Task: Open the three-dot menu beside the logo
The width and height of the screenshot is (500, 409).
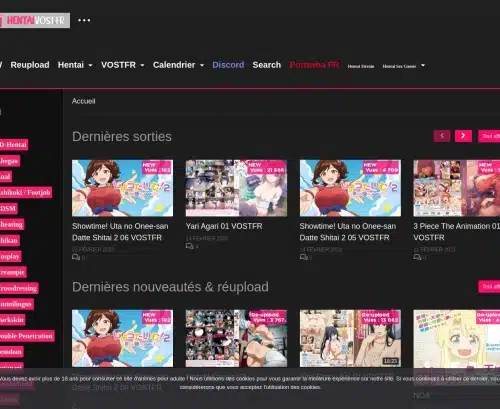Action: pyautogui.click(x=84, y=20)
